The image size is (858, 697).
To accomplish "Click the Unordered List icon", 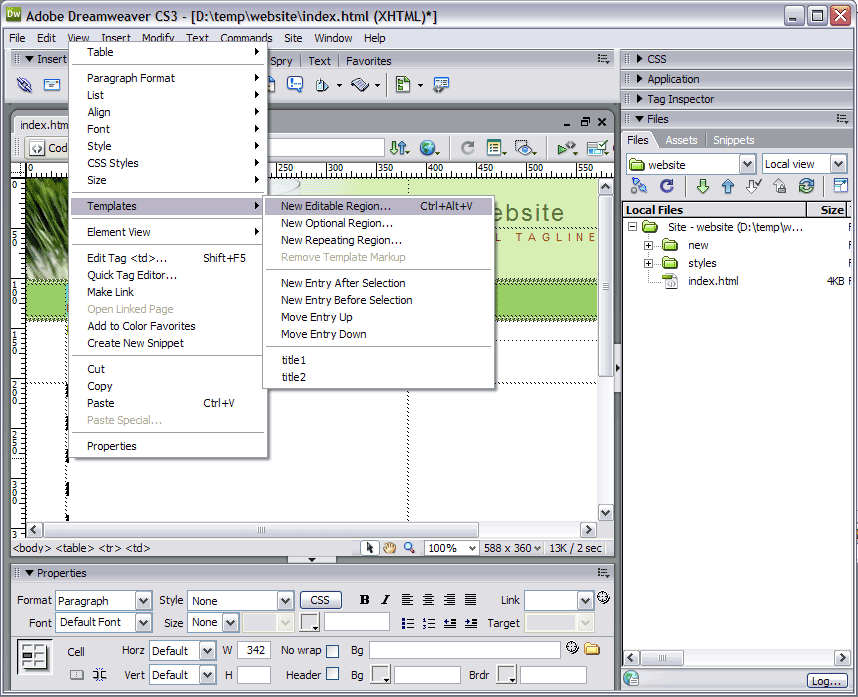I will (408, 623).
